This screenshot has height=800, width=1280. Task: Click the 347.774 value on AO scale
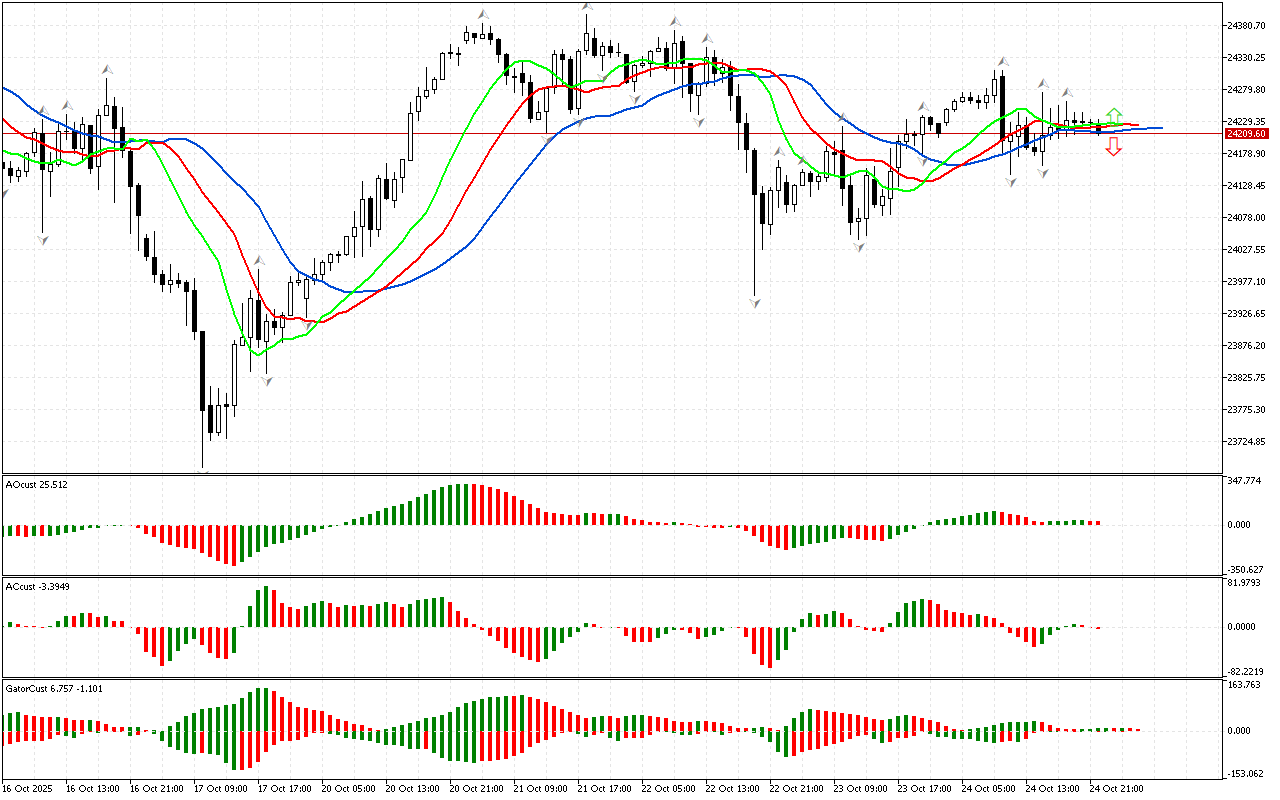pos(1244,481)
